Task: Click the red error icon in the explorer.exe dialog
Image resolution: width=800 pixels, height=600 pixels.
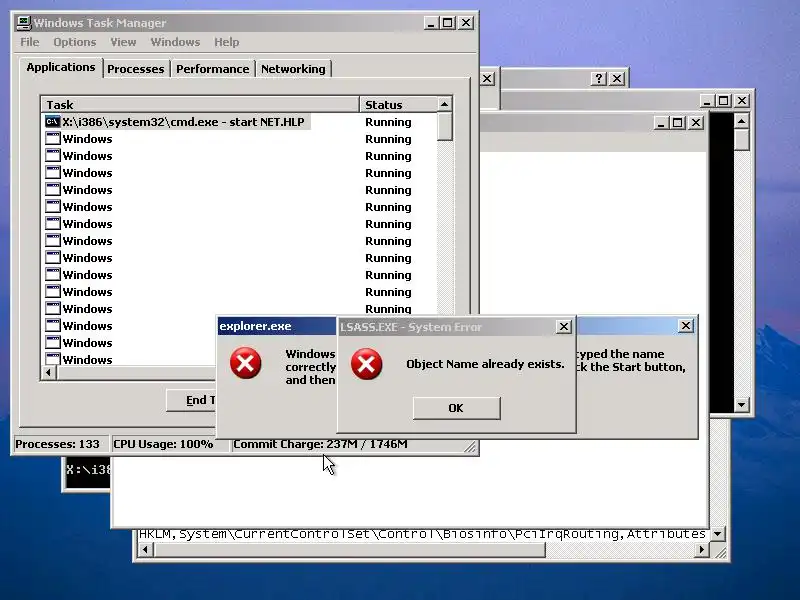Action: click(x=245, y=363)
